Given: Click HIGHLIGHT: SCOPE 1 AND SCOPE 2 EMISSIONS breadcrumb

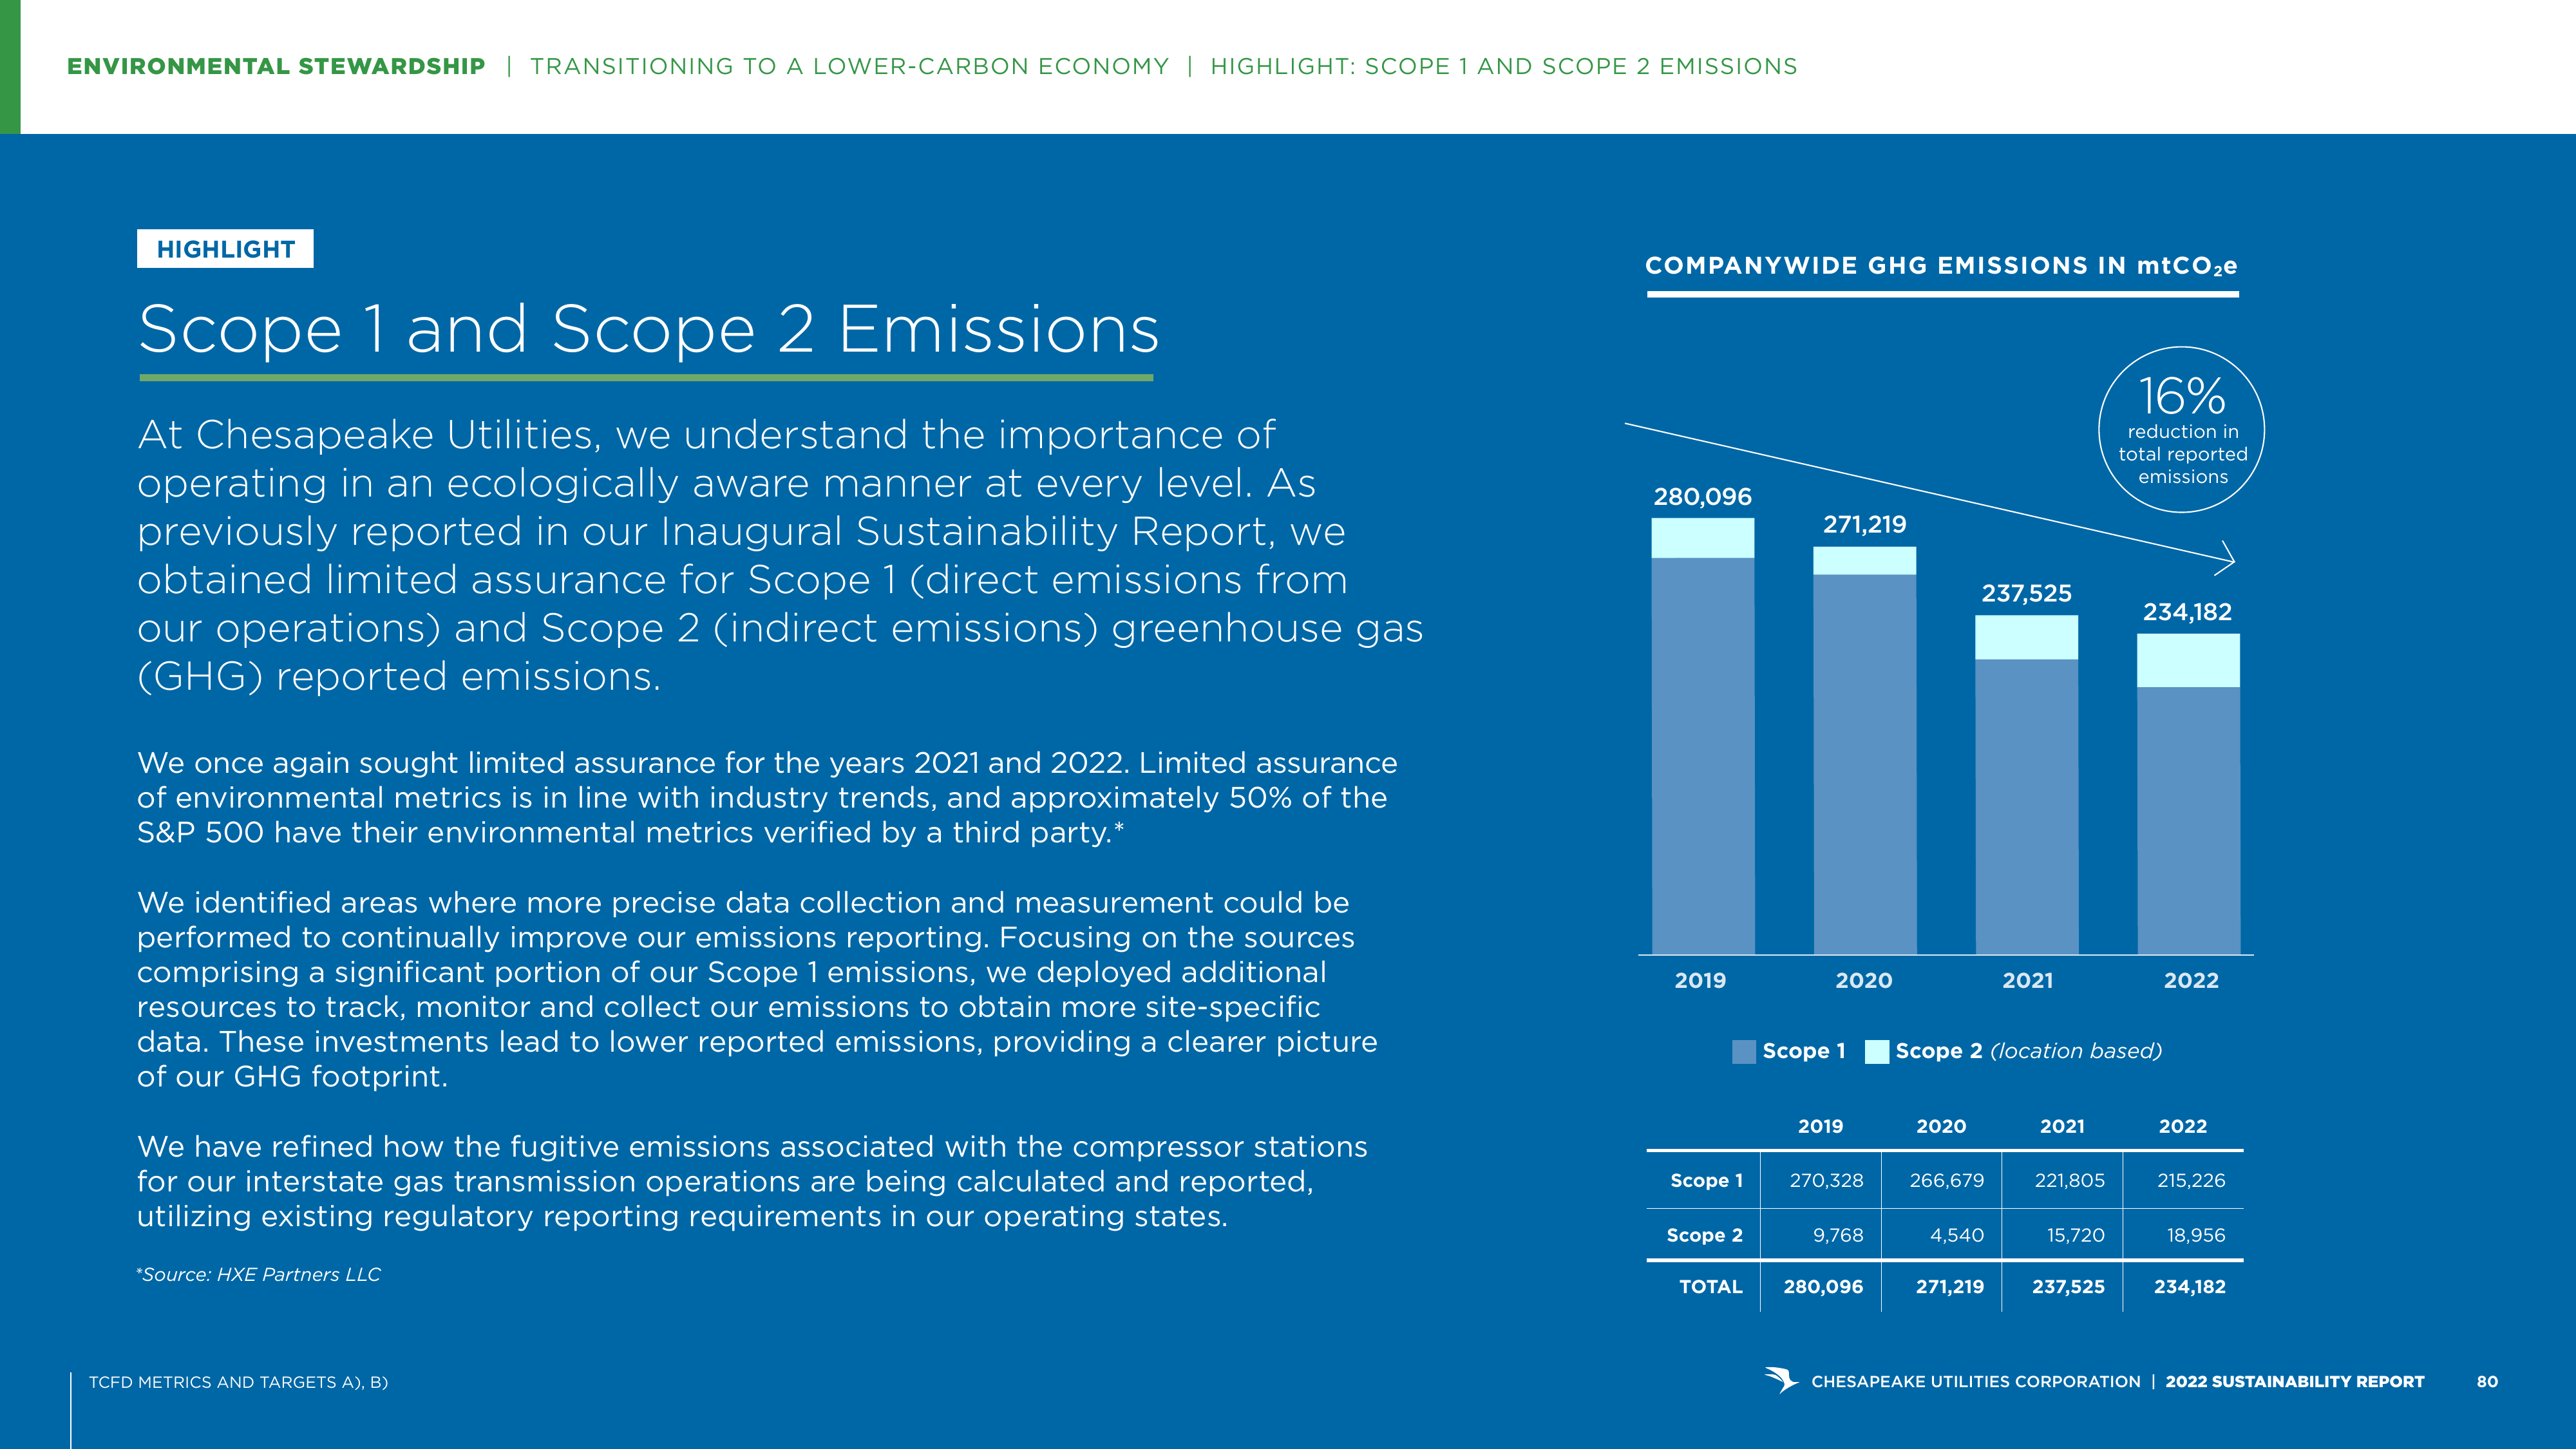Looking at the screenshot, I should tap(1503, 67).
